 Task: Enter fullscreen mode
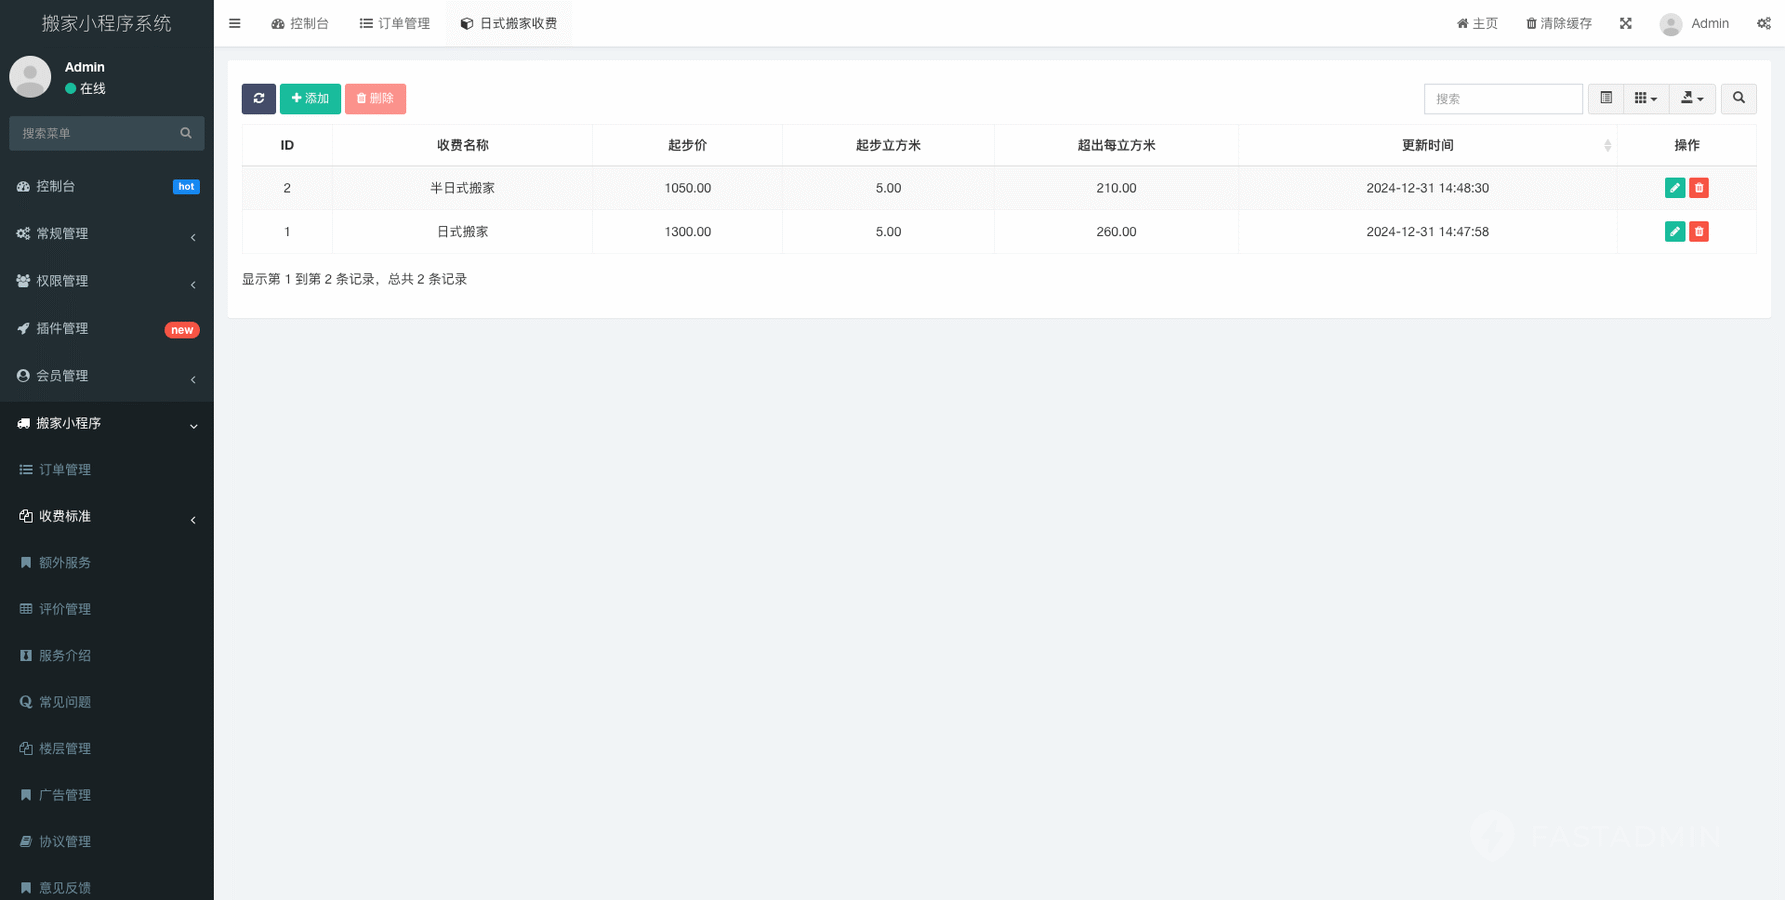click(x=1625, y=23)
